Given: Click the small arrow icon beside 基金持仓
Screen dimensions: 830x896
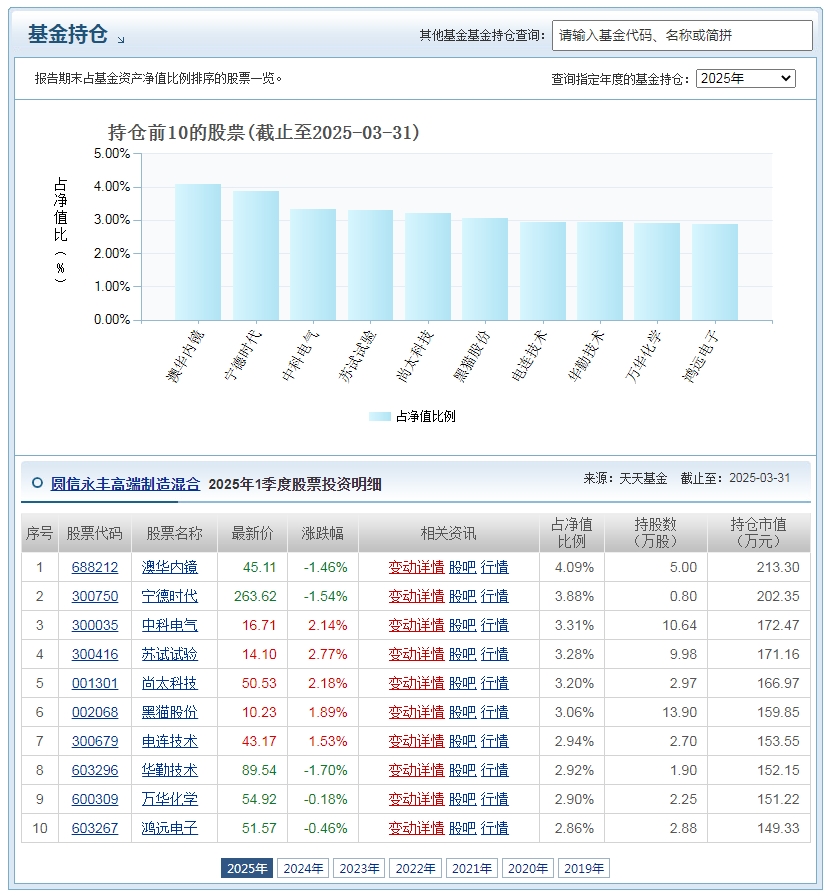Looking at the screenshot, I should [121, 40].
